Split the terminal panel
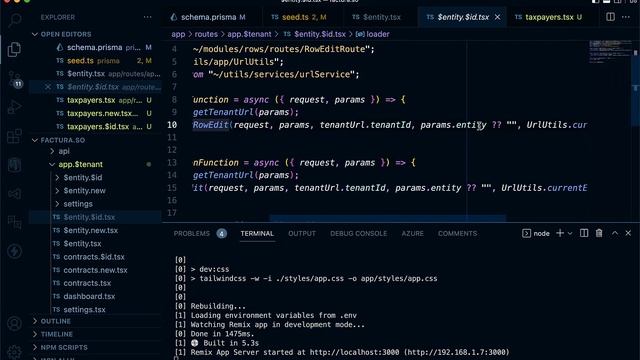This screenshot has height=360, width=640. click(584, 233)
